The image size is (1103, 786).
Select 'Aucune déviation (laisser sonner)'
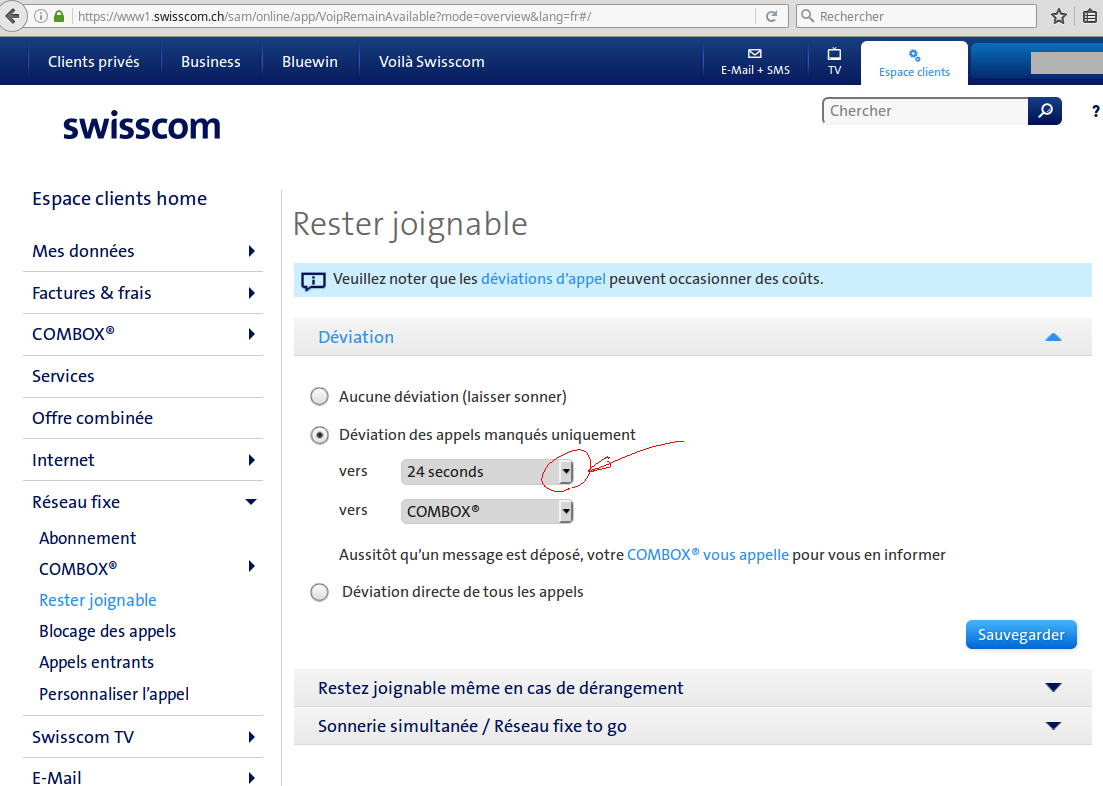pos(319,396)
